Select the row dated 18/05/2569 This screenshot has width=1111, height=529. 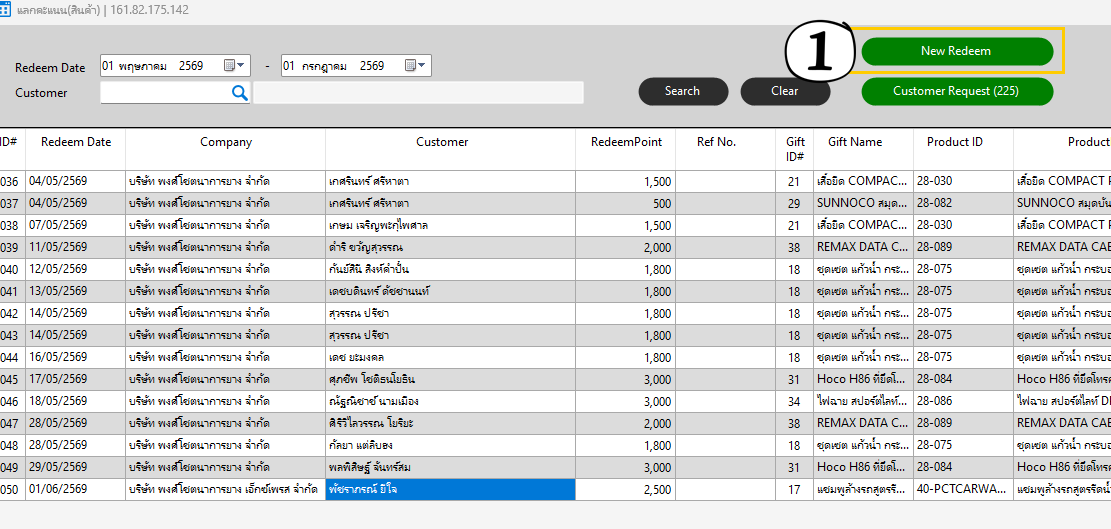click(556, 402)
